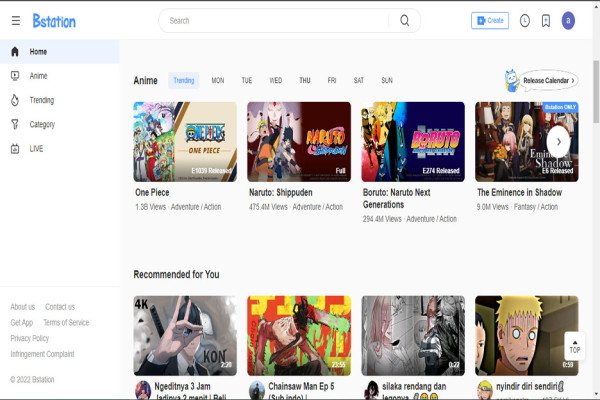Click the Contact us link
Screen dimensions: 600x400
pos(60,307)
